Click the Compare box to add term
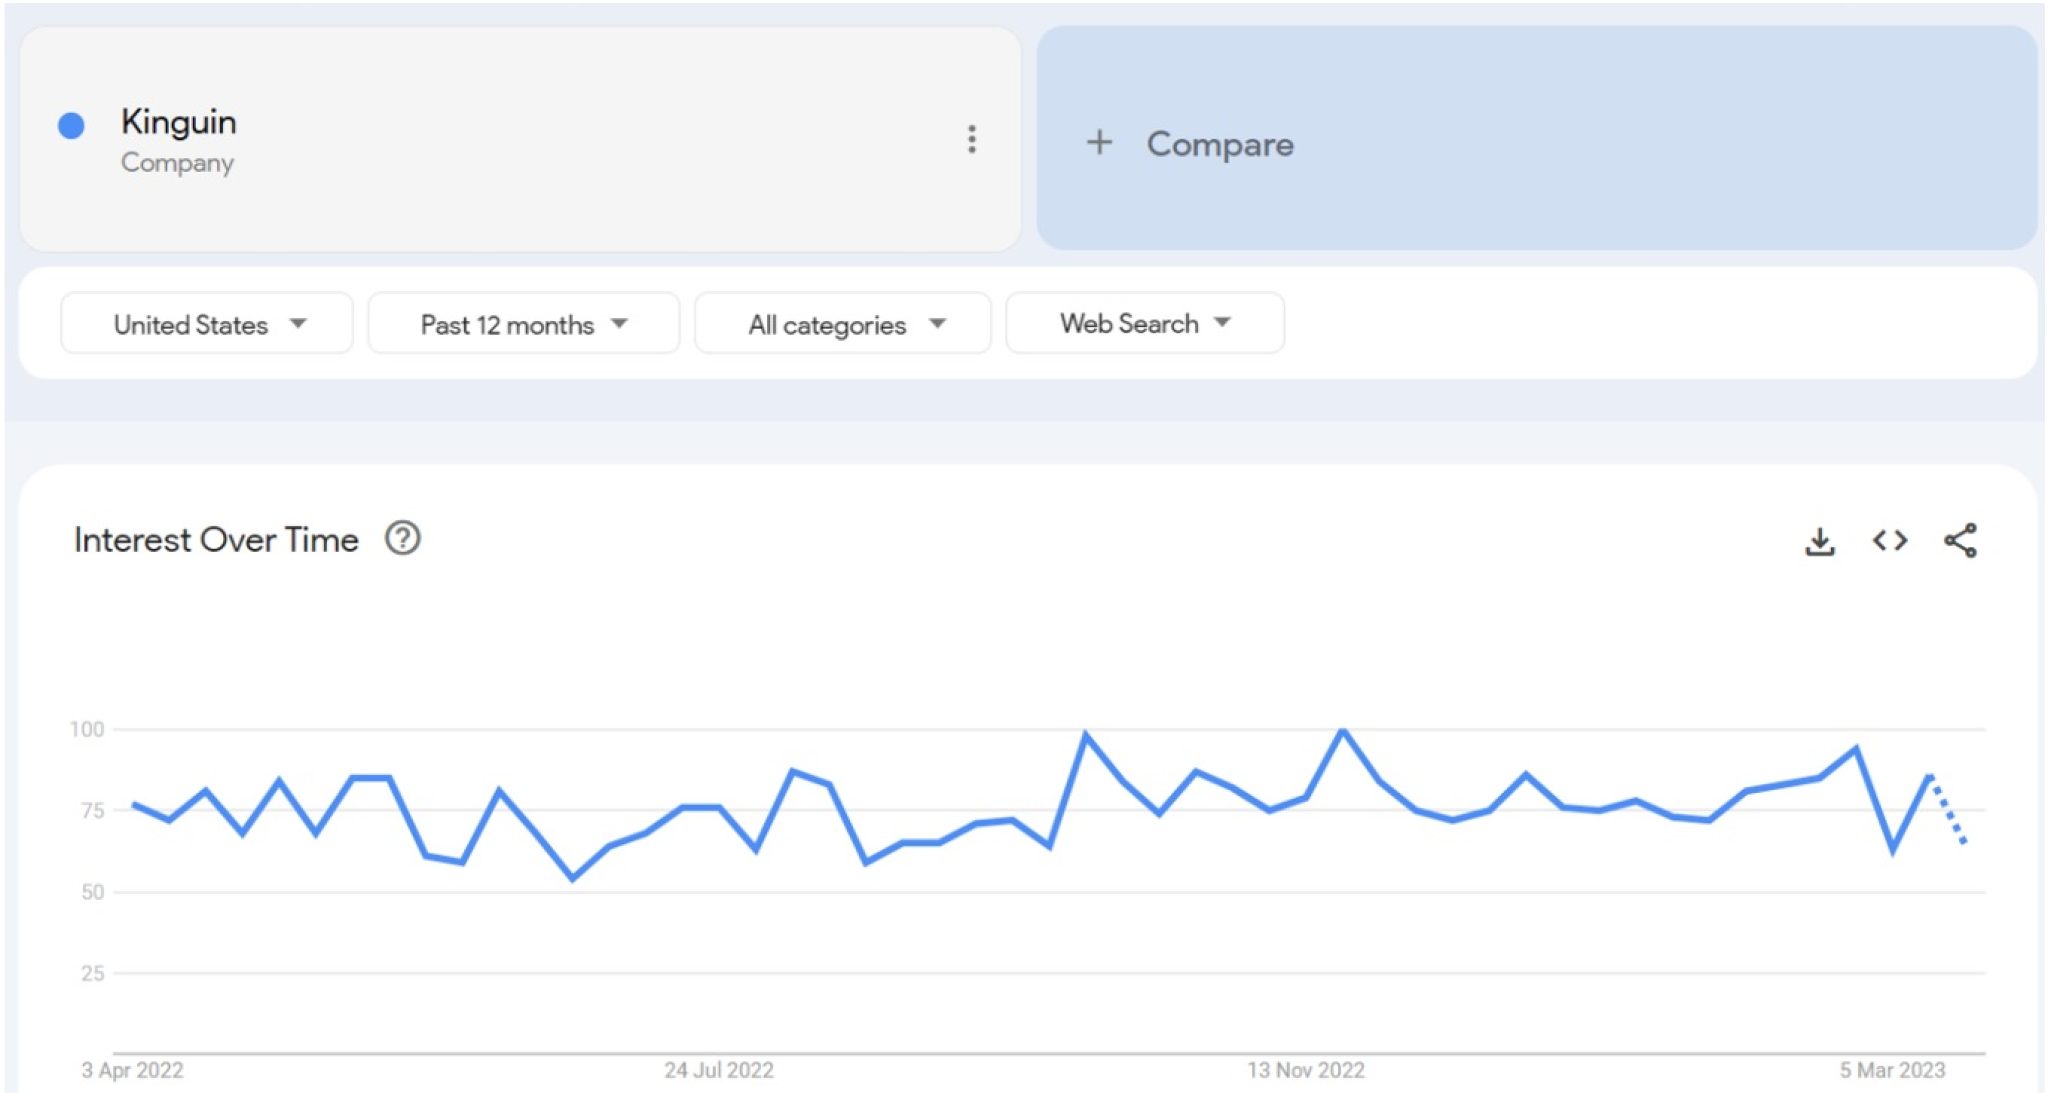The width and height of the screenshot is (2048, 1093). [1537, 138]
